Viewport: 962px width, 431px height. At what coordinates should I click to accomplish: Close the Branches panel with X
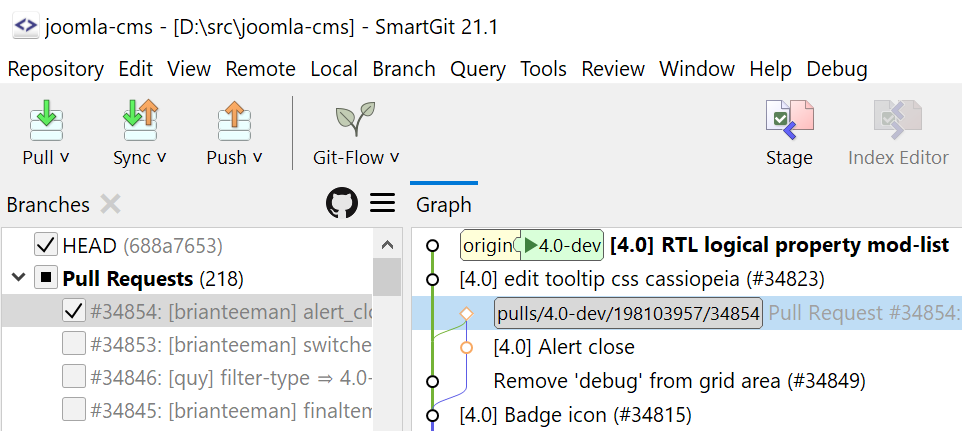point(110,204)
